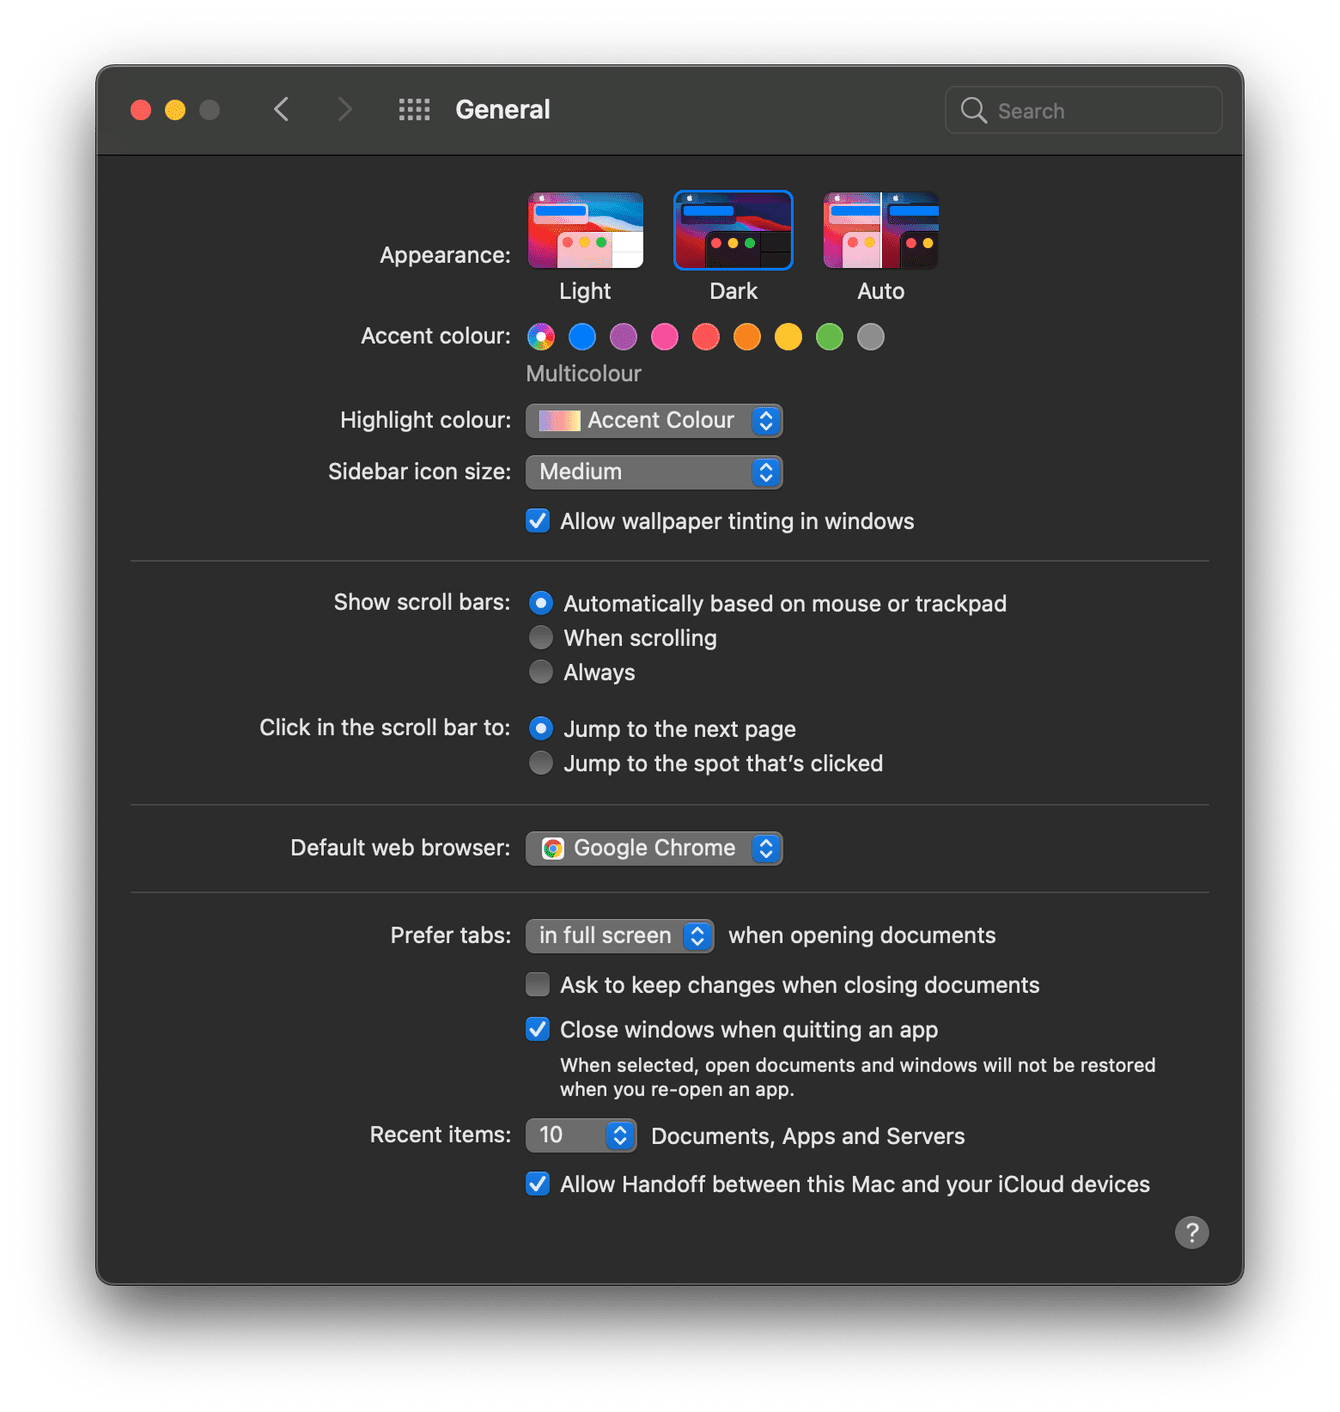Click the forward navigation arrow
This screenshot has width=1340, height=1412.
[345, 109]
